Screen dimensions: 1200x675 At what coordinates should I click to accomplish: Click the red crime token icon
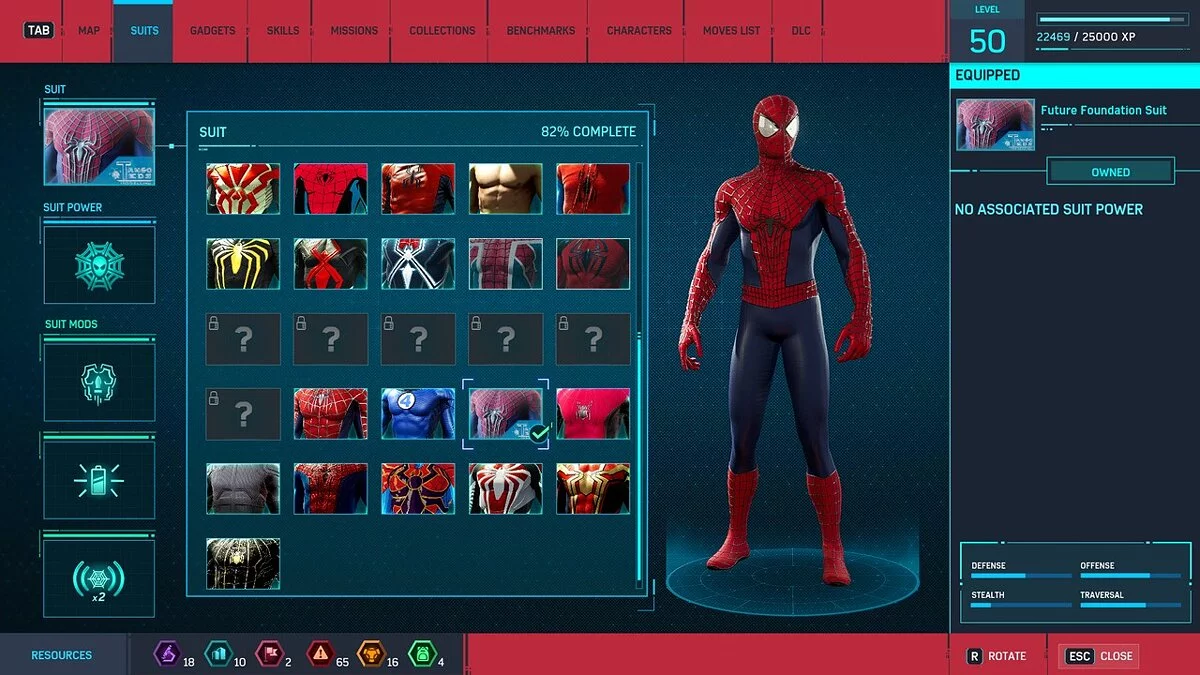pos(319,654)
